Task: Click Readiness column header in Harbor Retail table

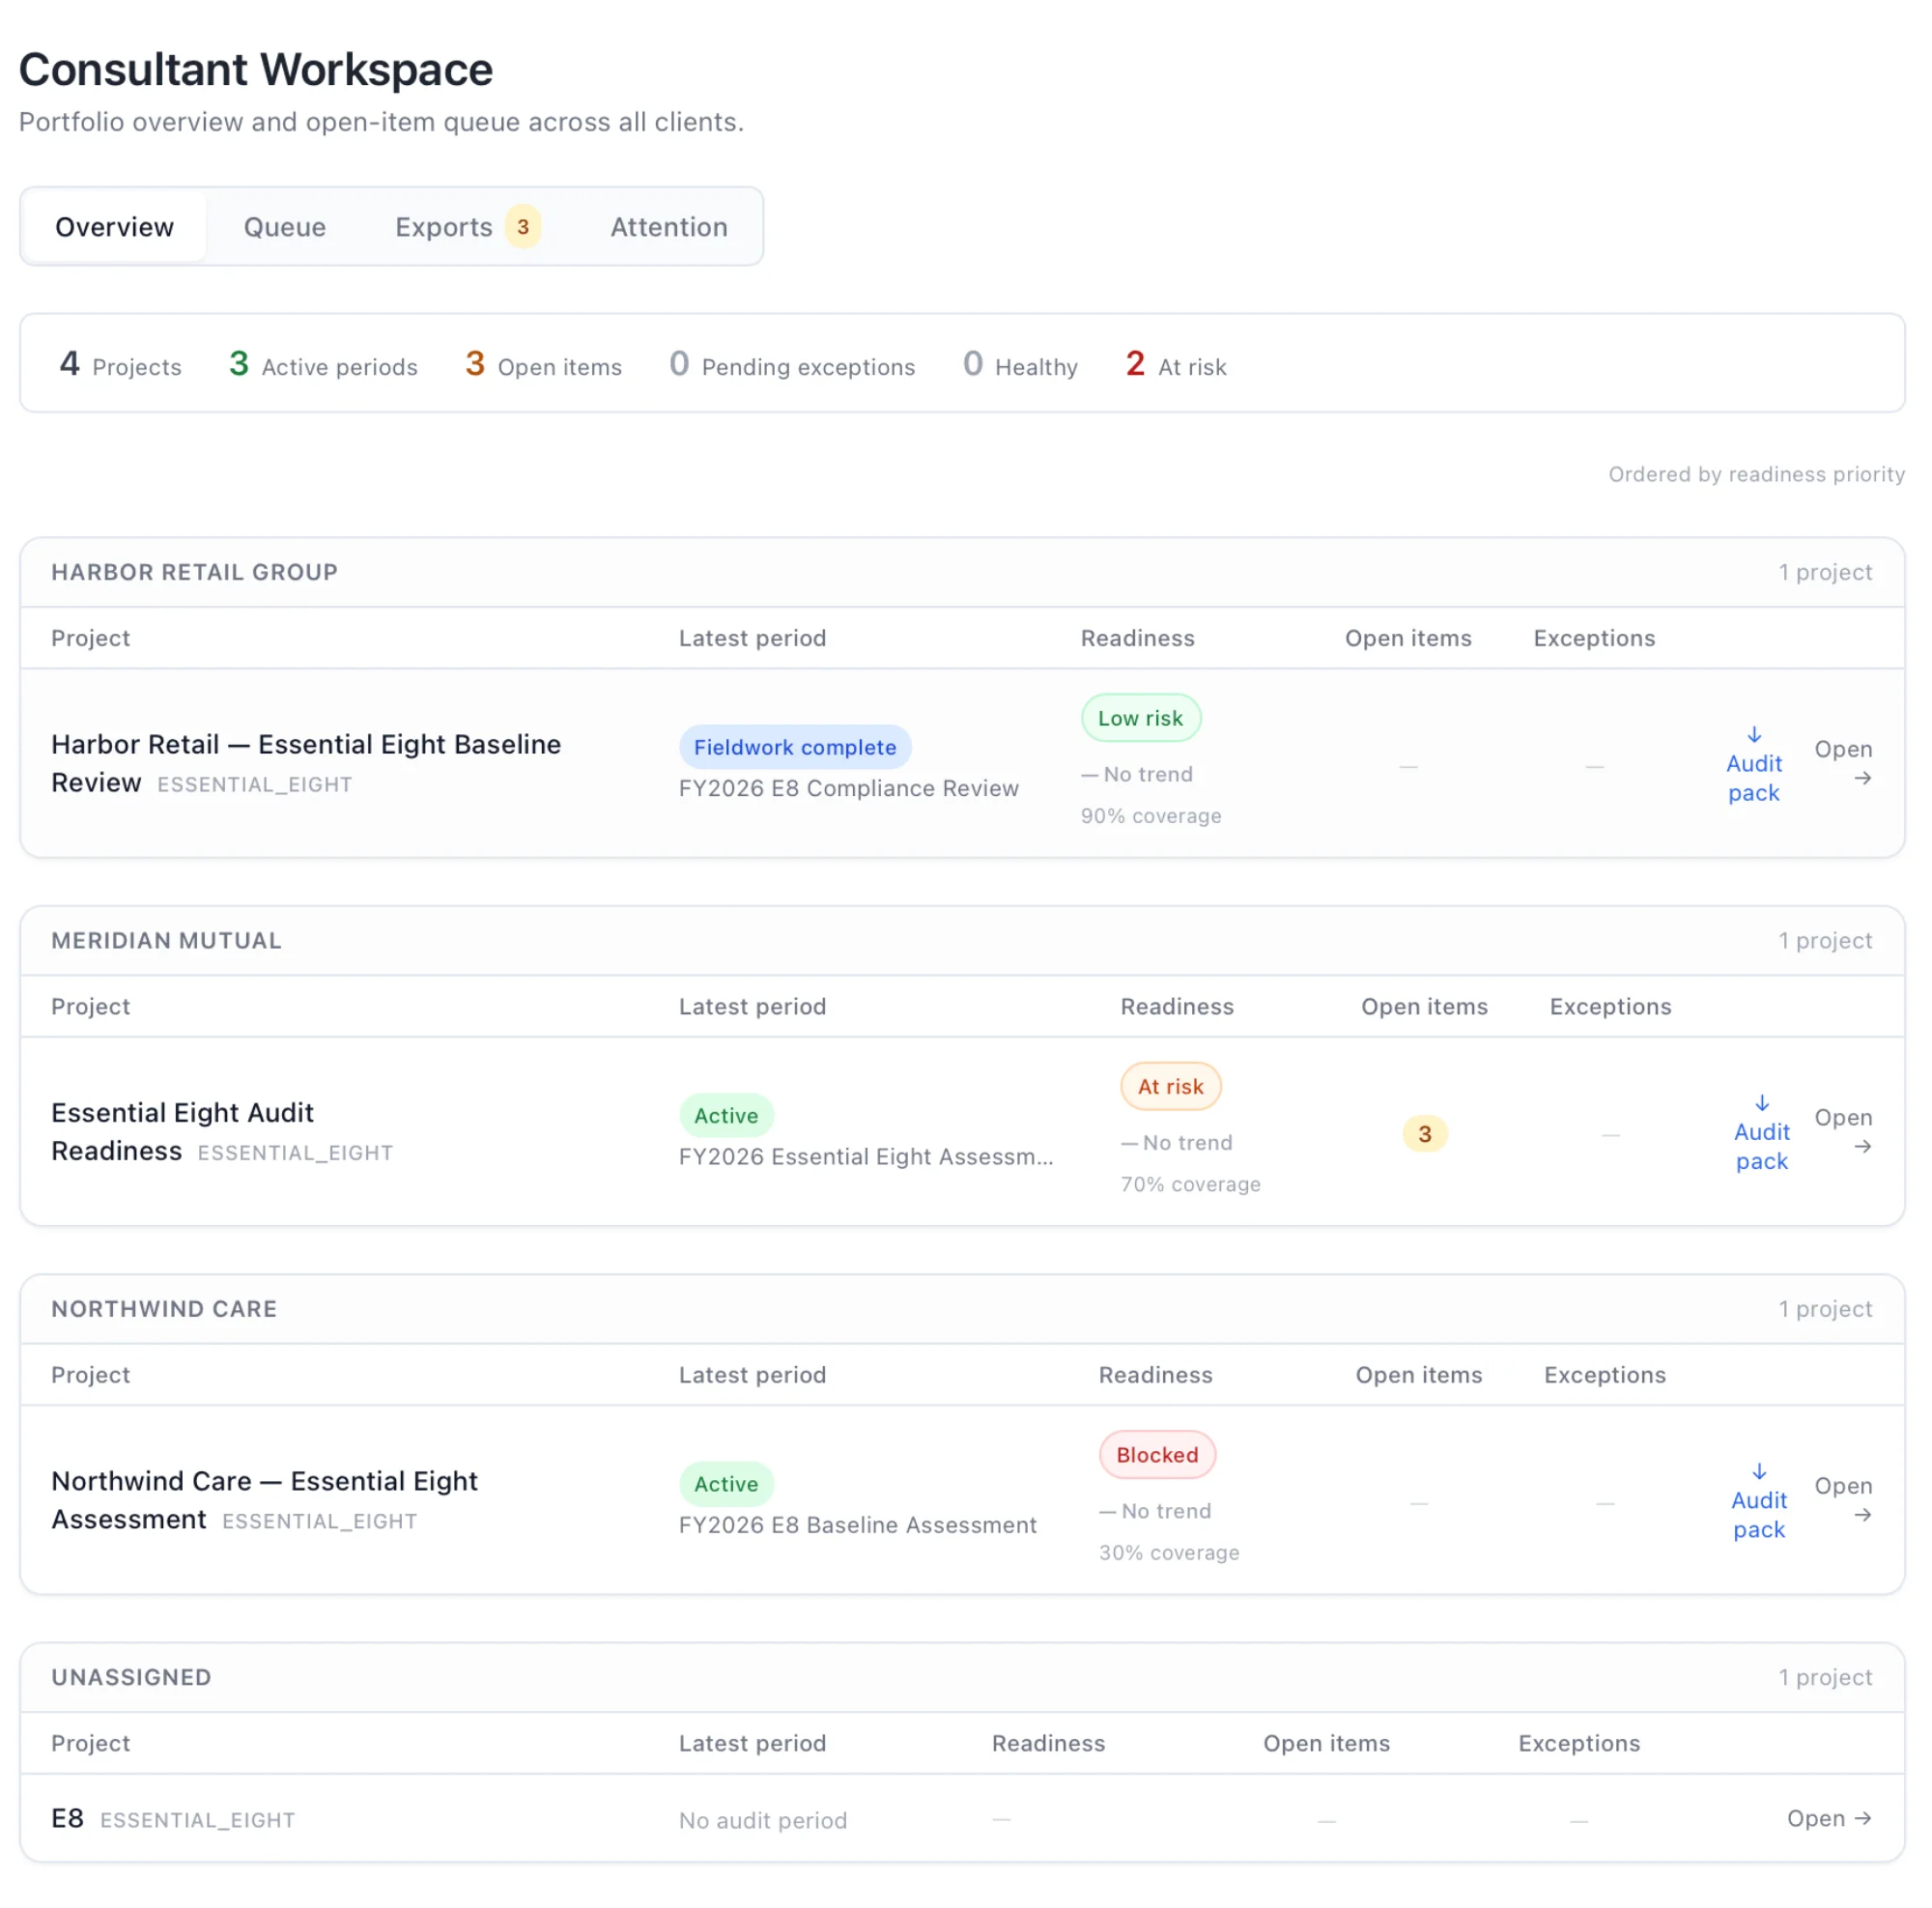Action: (x=1137, y=638)
